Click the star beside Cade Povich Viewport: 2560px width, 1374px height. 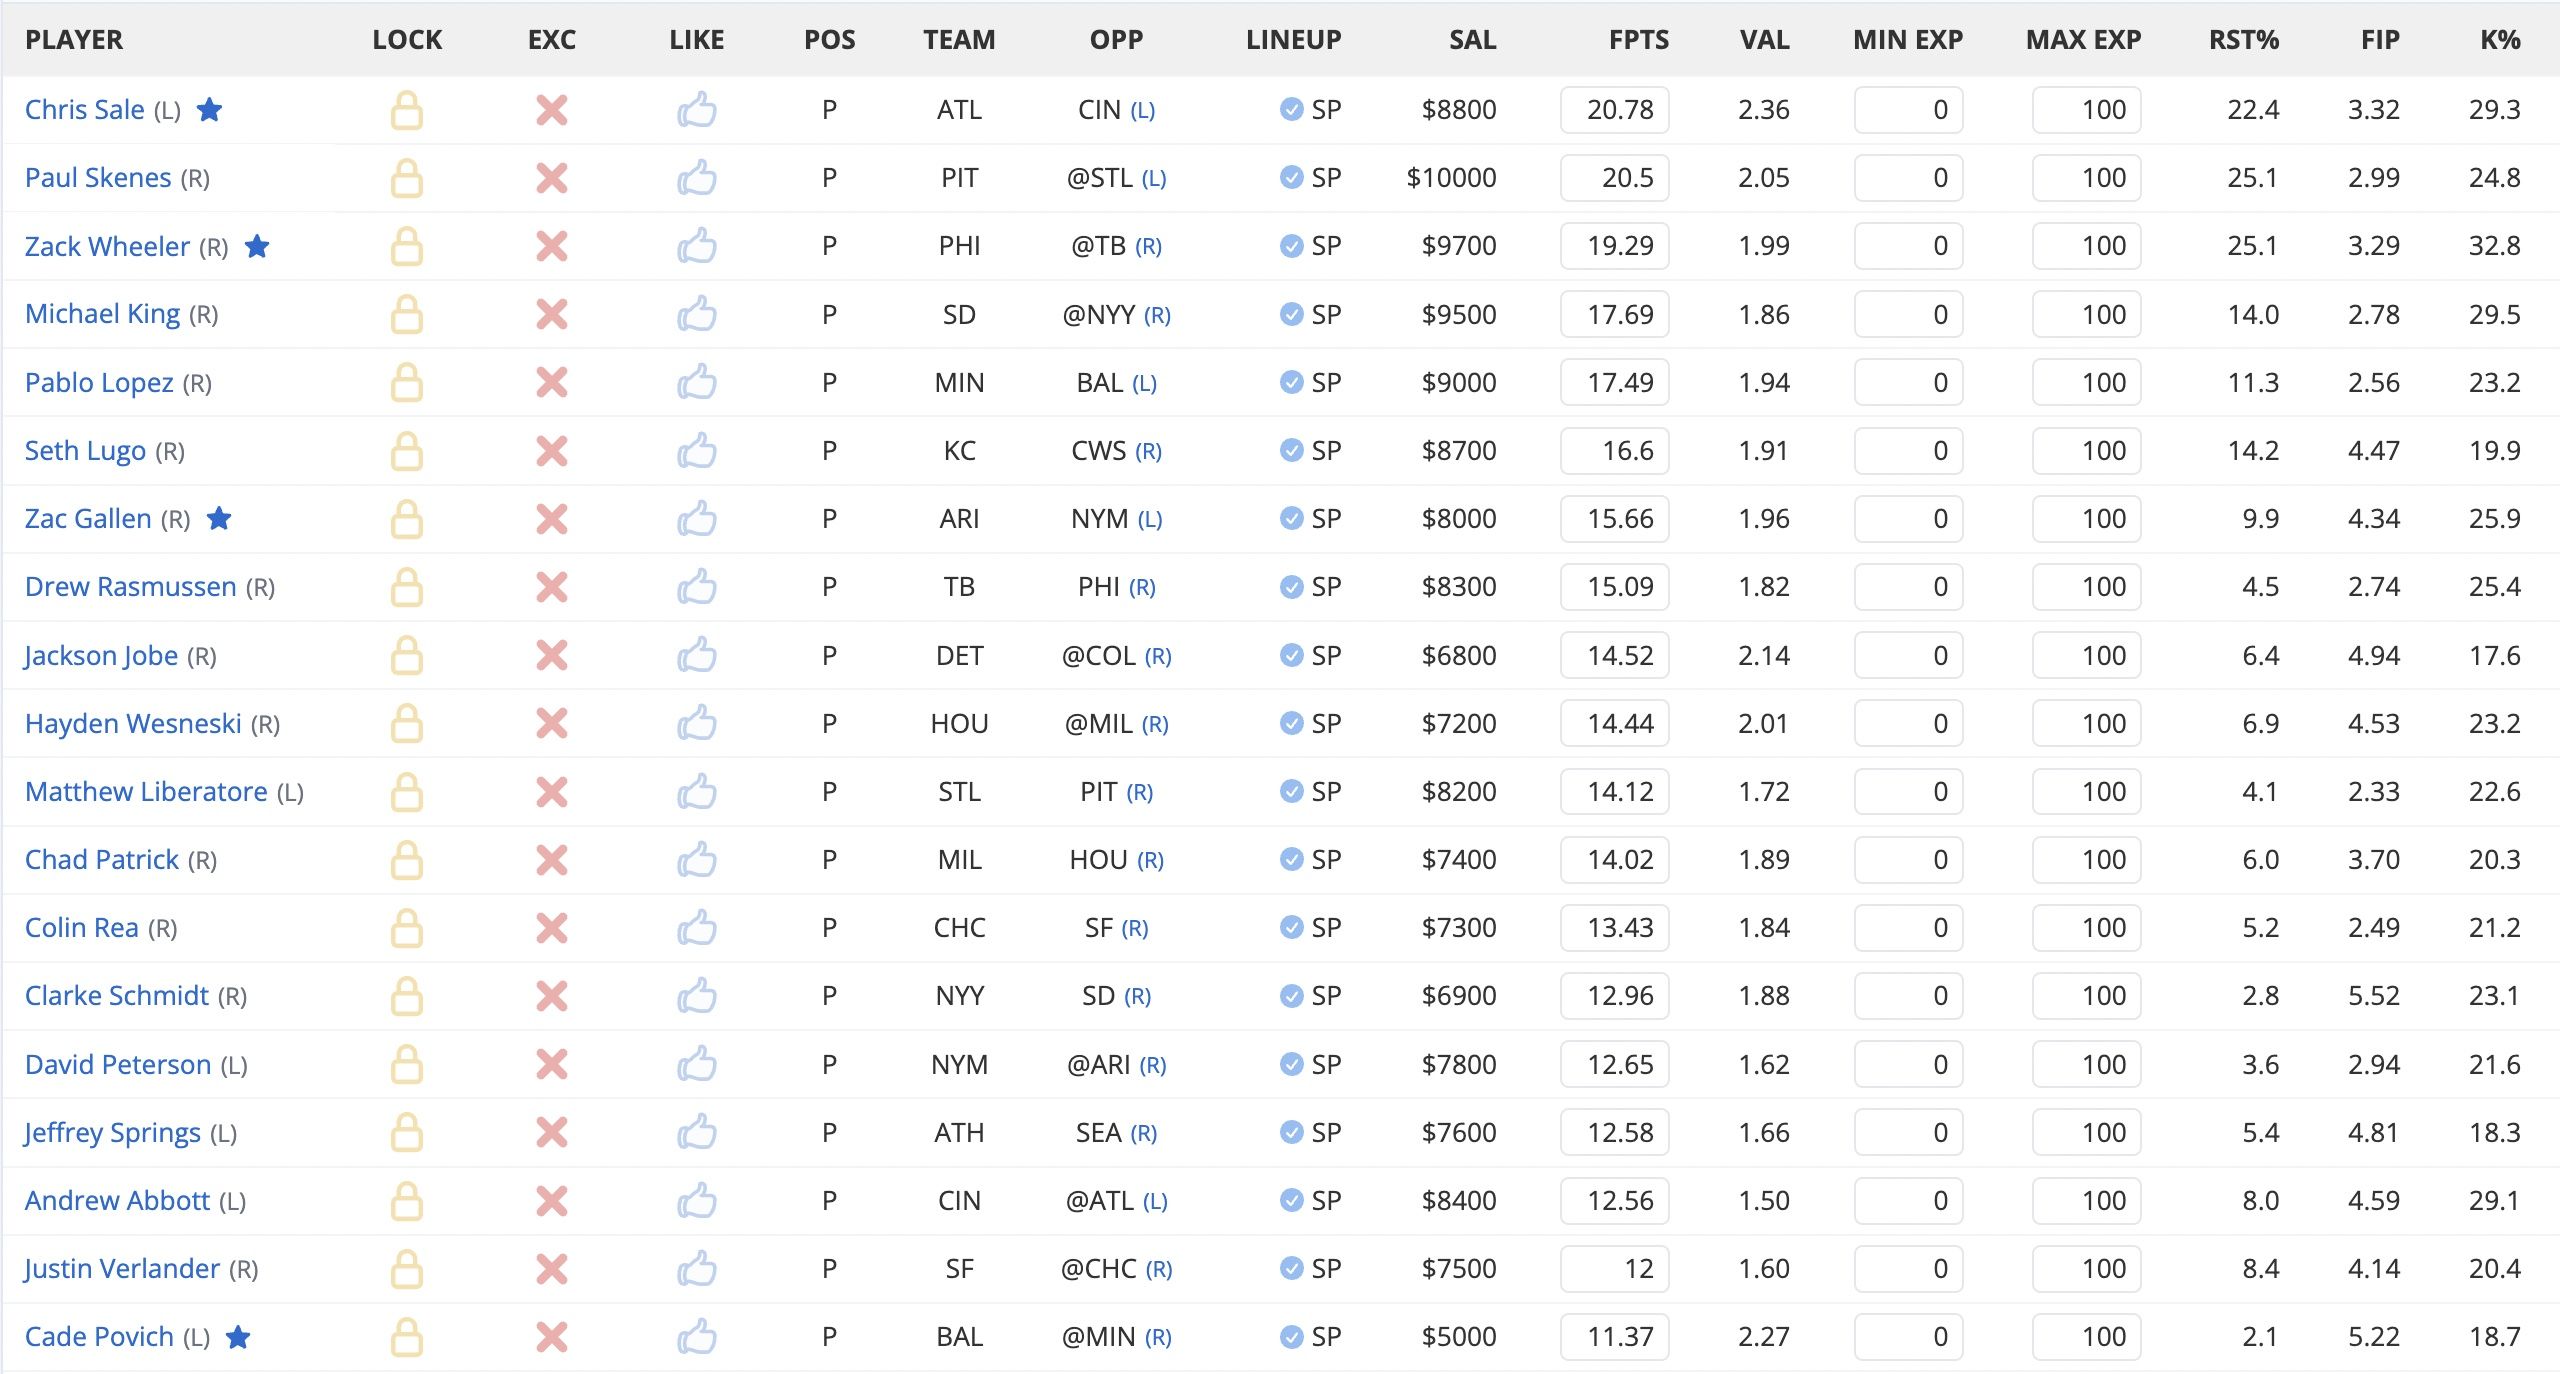coord(238,1337)
